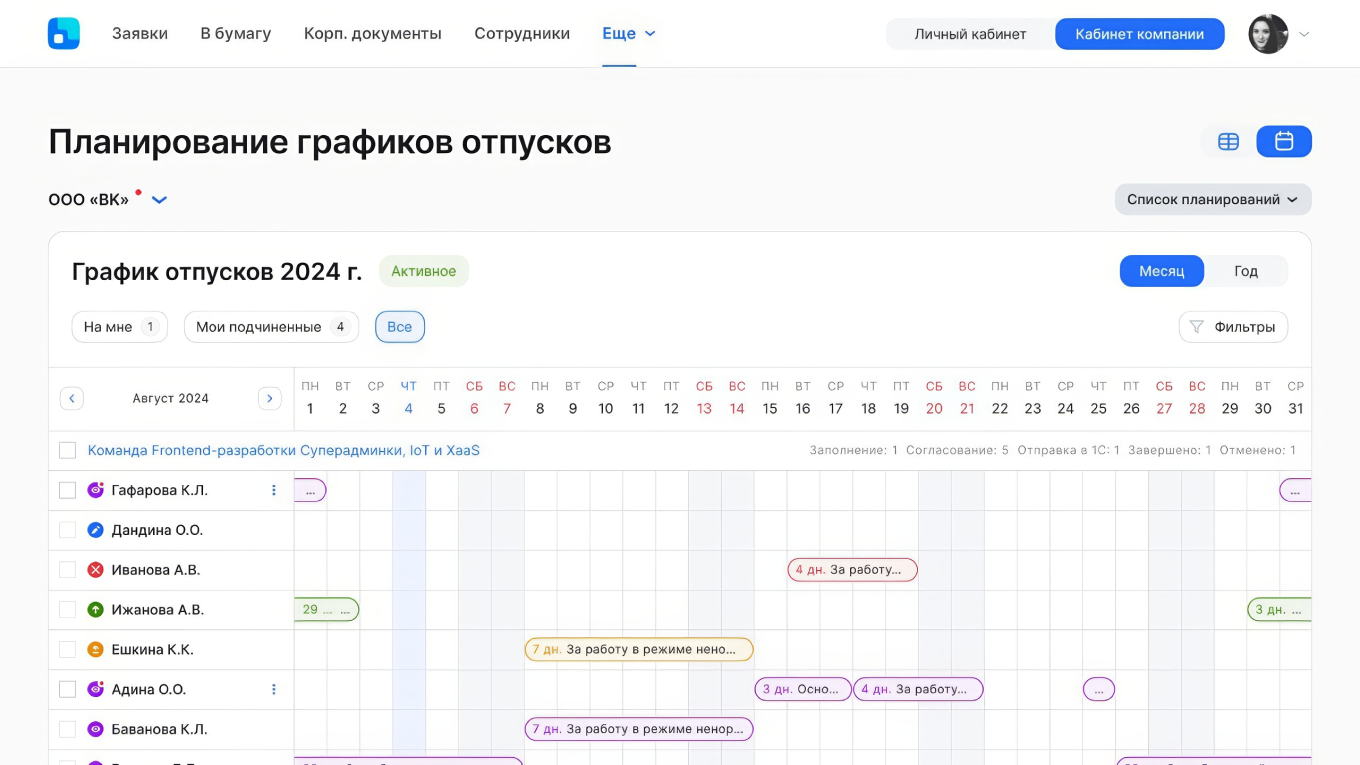
Task: Tick the checkbox beside Ешкина К.К.
Action: (67, 649)
